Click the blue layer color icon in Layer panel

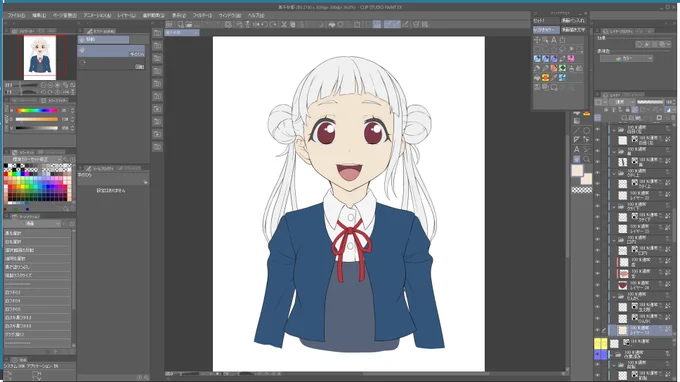[668, 110]
